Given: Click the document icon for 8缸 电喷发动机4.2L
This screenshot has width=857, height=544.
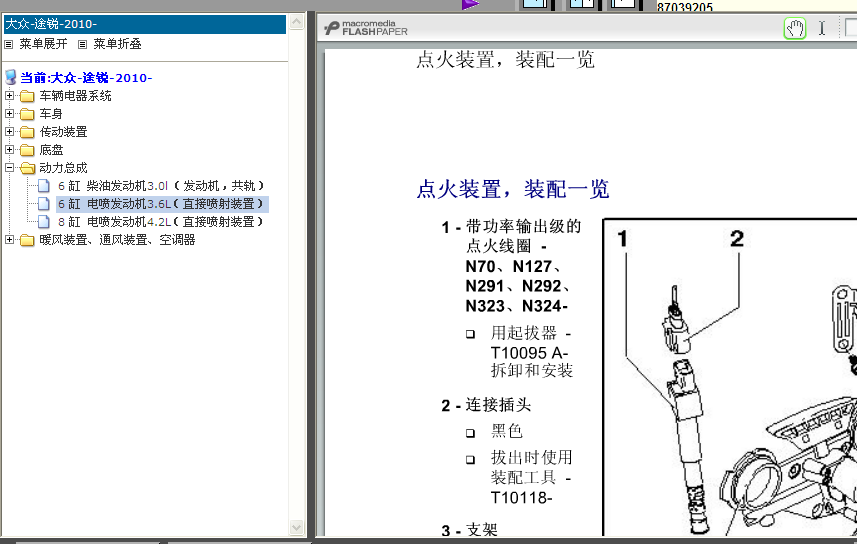Looking at the screenshot, I should (44, 222).
